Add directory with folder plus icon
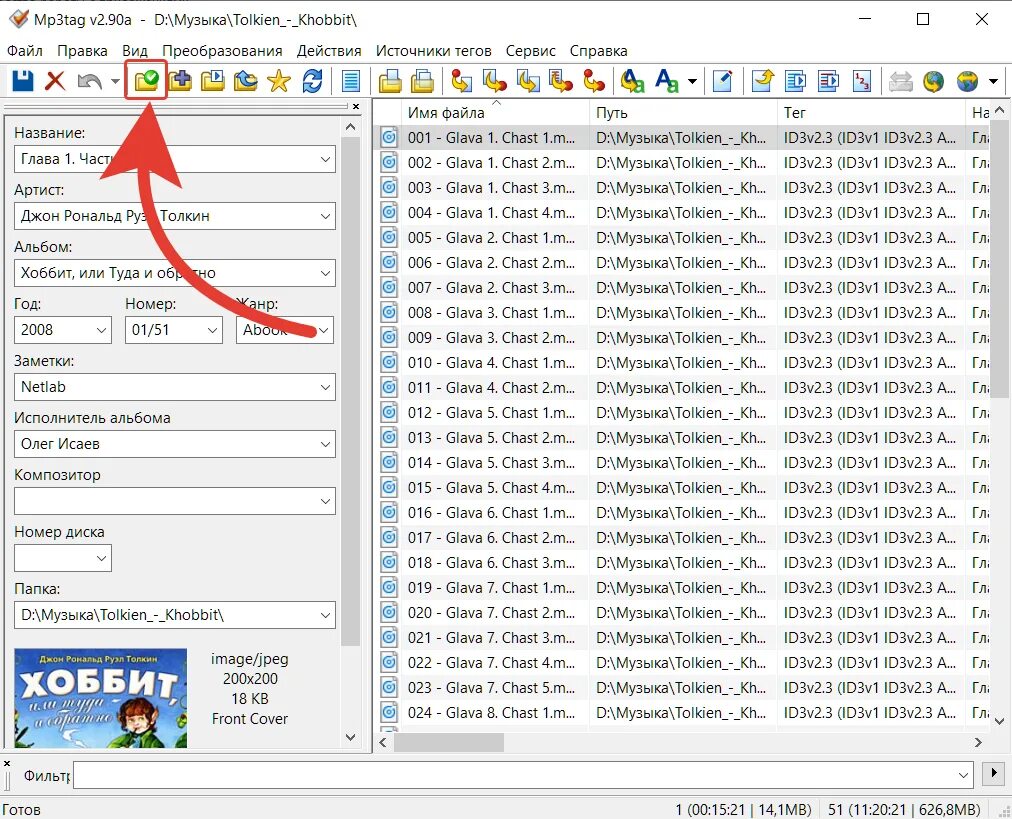1012x819 pixels. (x=180, y=81)
